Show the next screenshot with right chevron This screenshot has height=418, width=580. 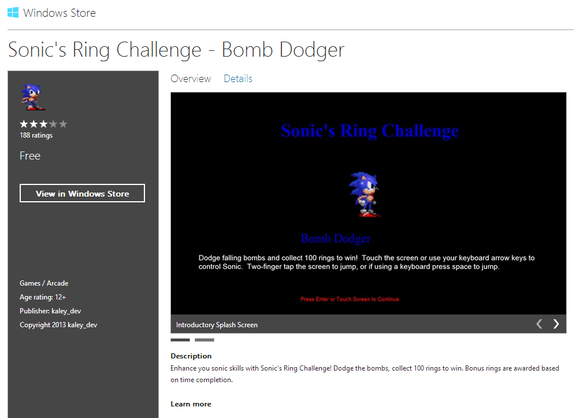click(x=556, y=324)
